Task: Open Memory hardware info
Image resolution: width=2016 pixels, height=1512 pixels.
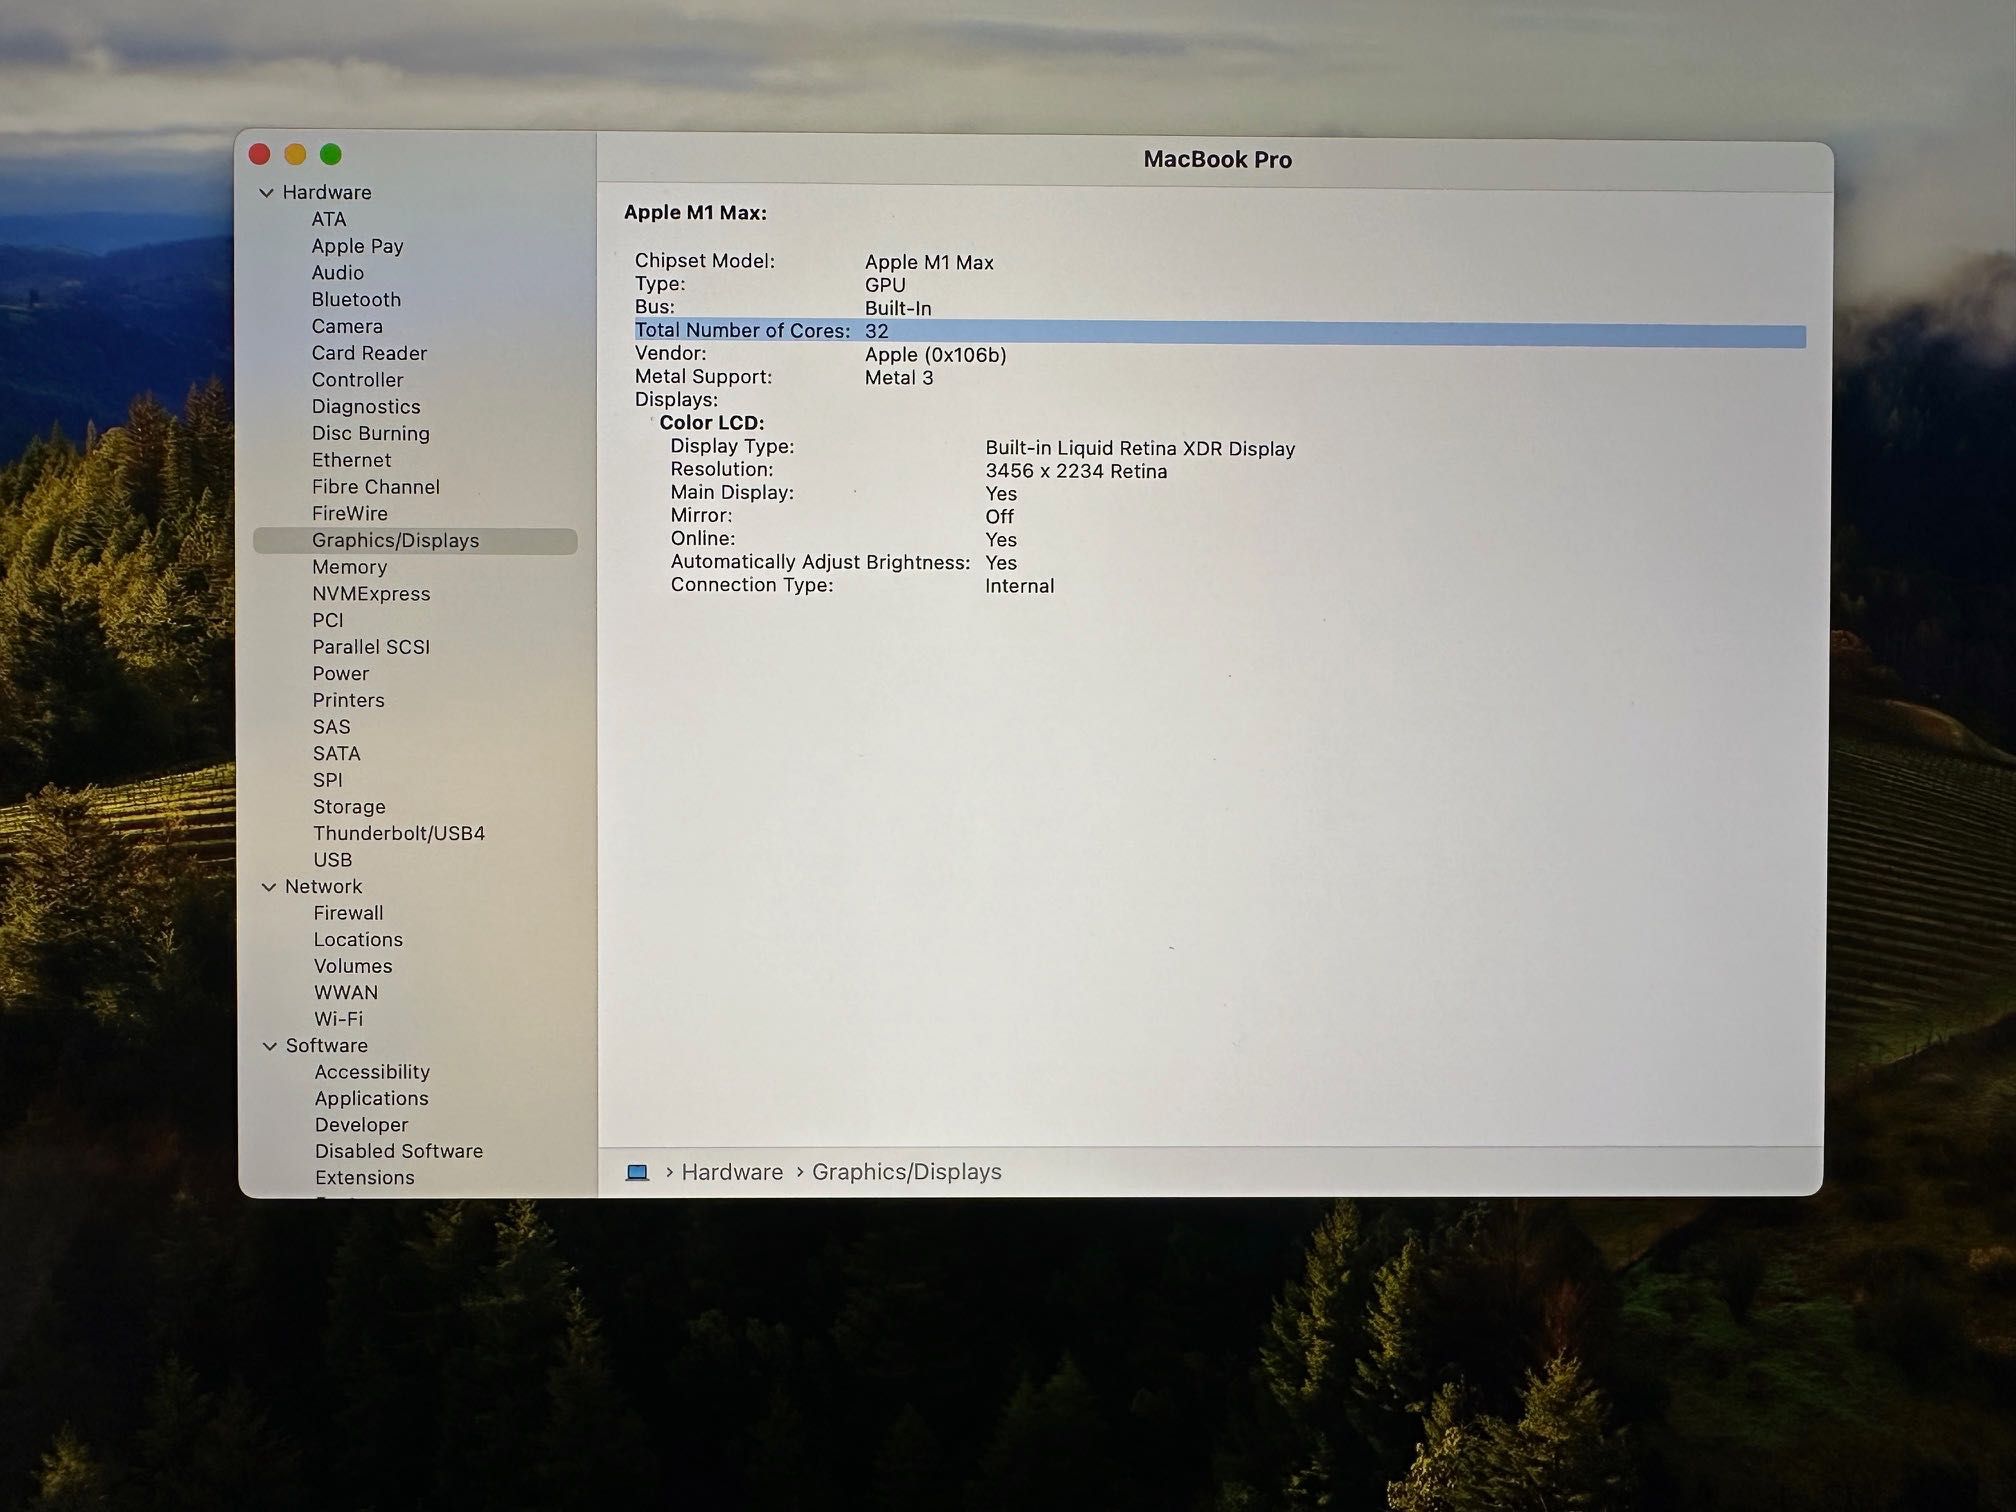Action: (x=349, y=567)
